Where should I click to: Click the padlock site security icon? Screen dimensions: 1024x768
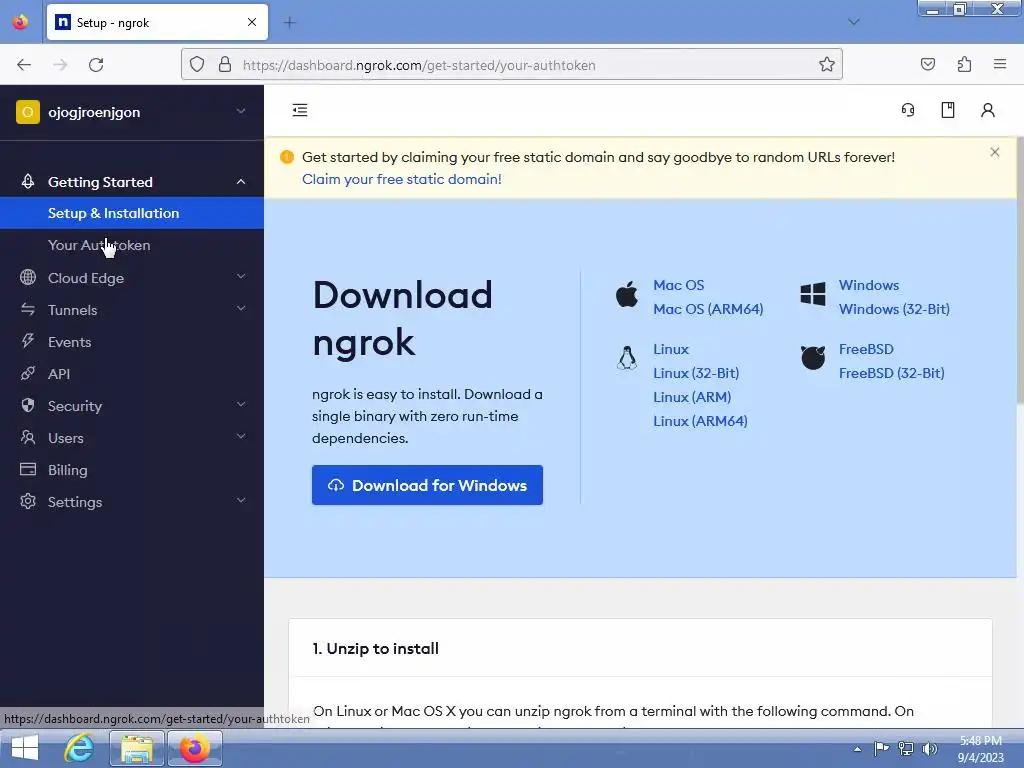pyautogui.click(x=225, y=64)
